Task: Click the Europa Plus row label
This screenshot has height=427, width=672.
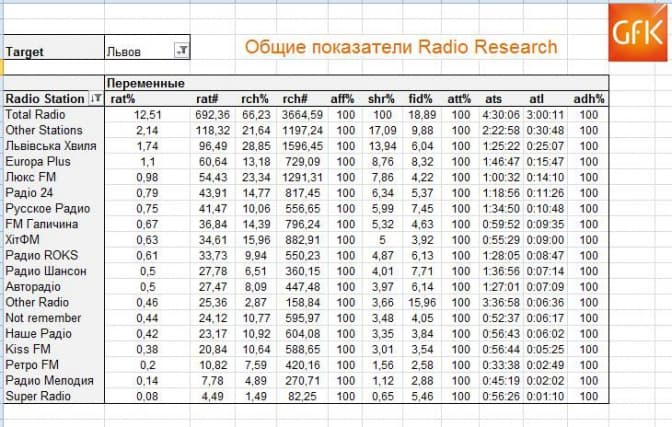Action: click(x=37, y=161)
